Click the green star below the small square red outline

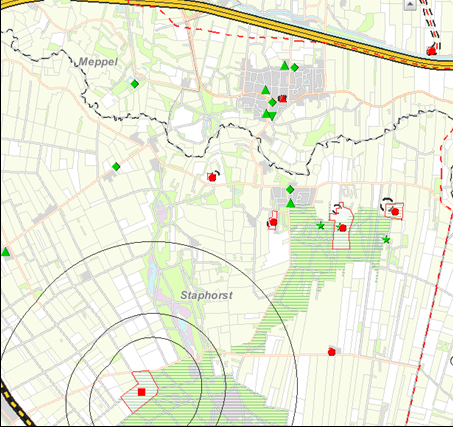click(386, 239)
